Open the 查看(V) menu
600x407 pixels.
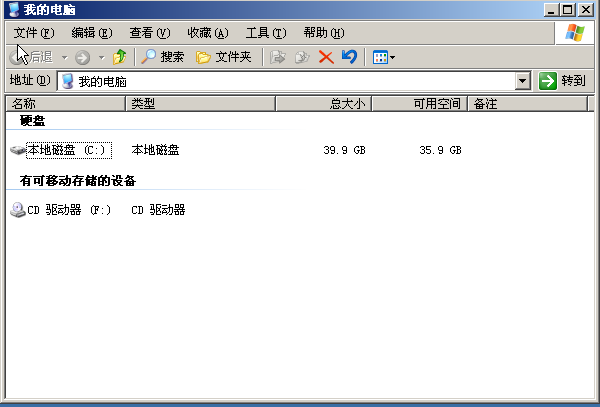(150, 33)
